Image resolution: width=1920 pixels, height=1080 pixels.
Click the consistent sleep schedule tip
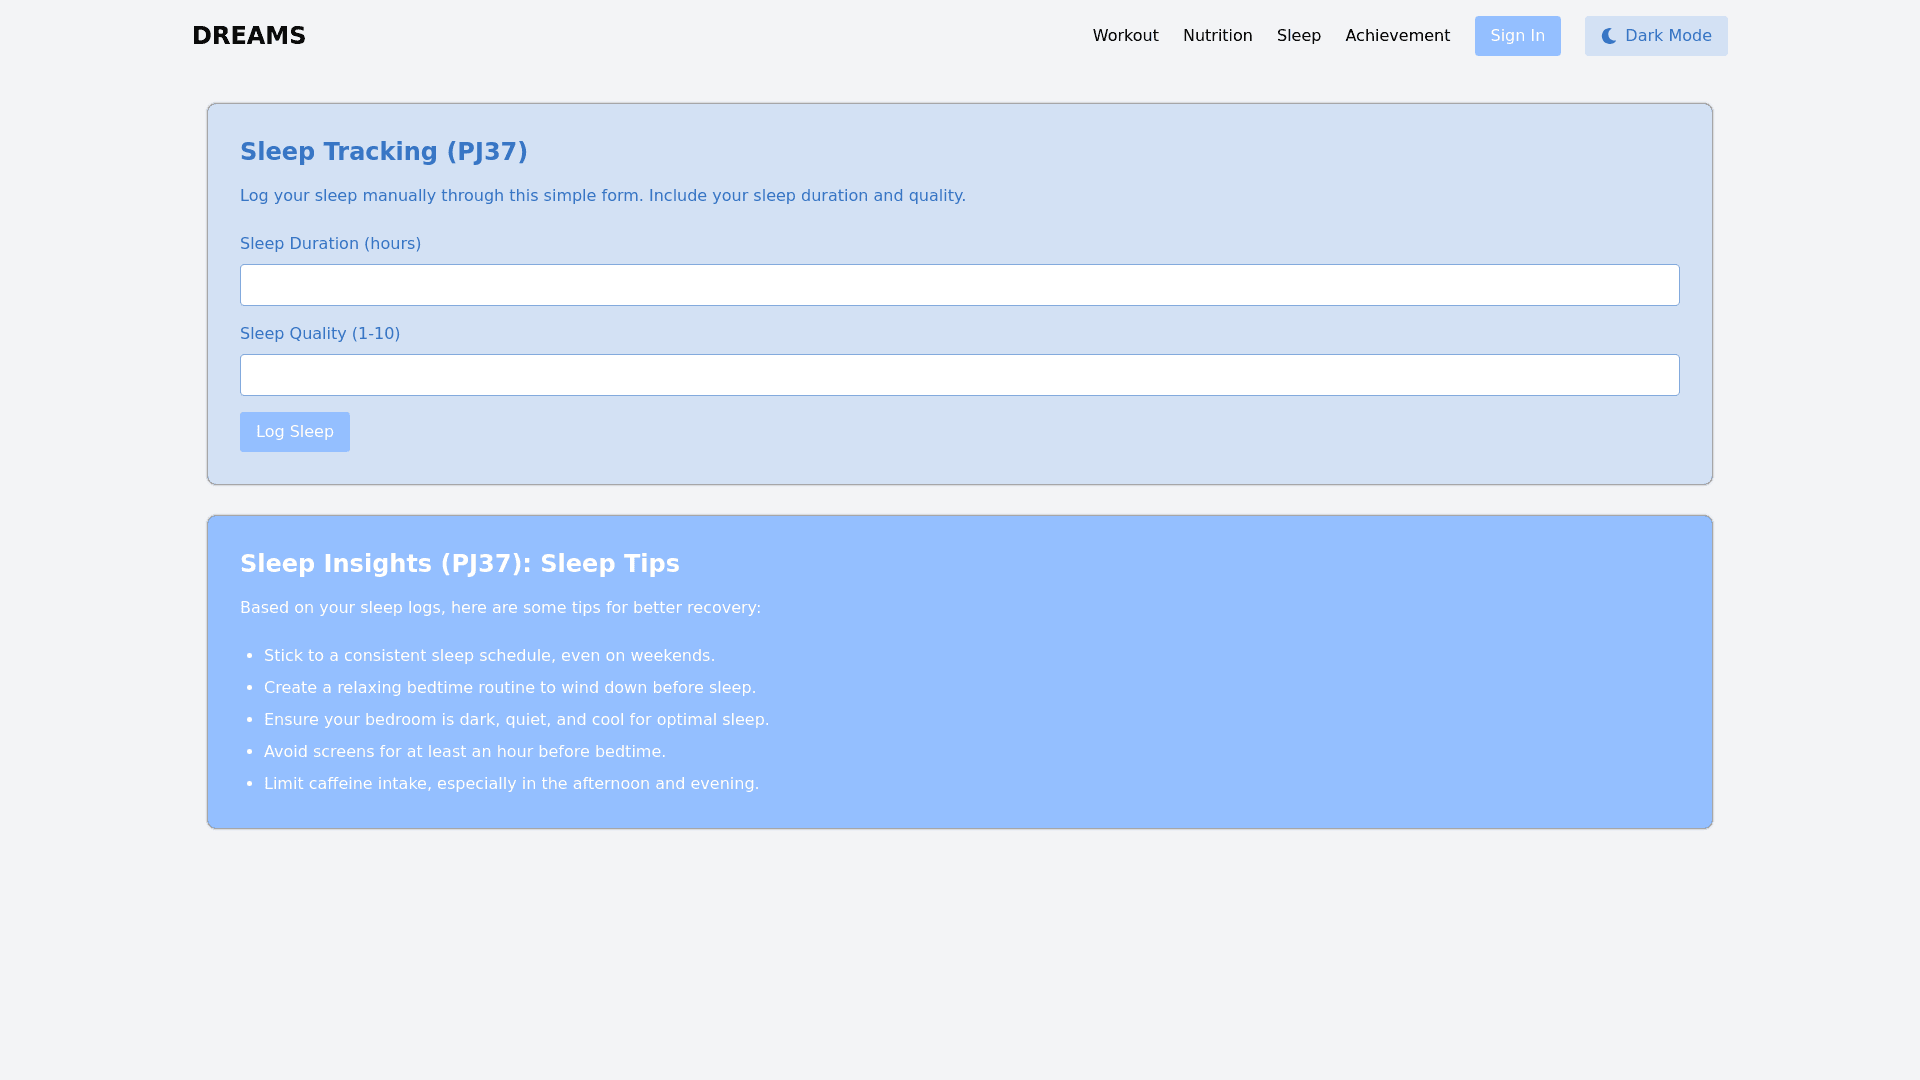click(489, 655)
